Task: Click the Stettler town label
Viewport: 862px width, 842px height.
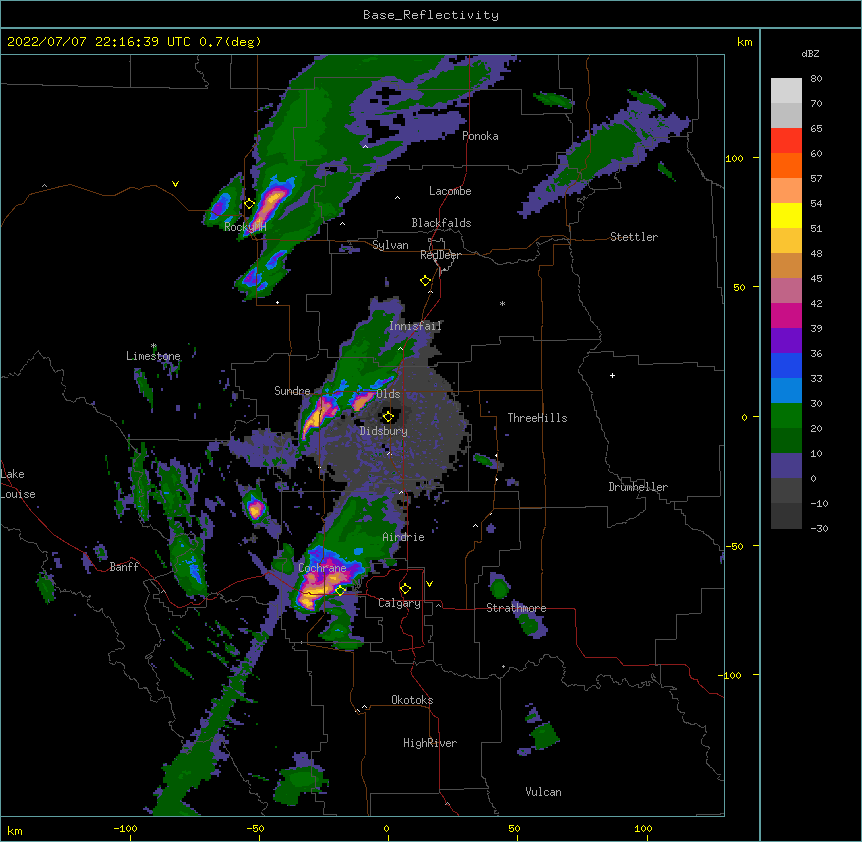Action: (x=634, y=237)
